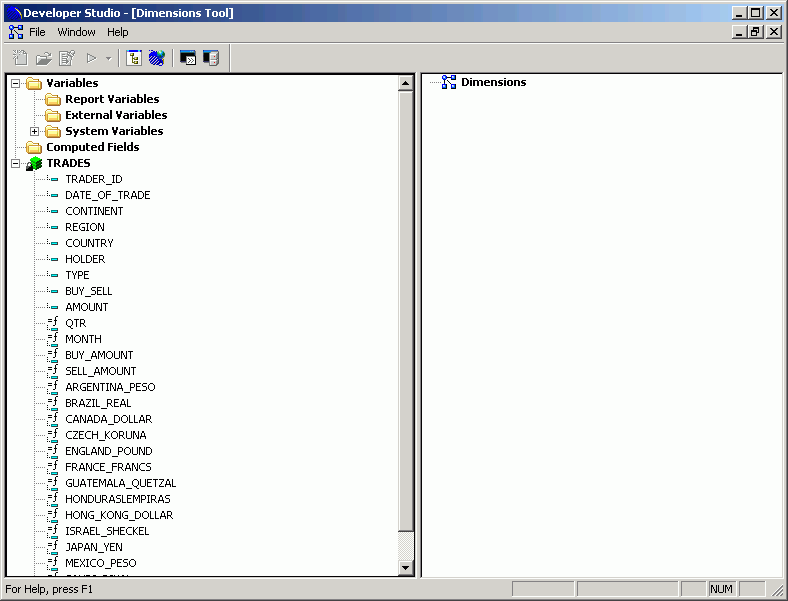Collapse the TRADES tree node
Screen dimensions: 788x601
pyautogui.click(x=15, y=163)
